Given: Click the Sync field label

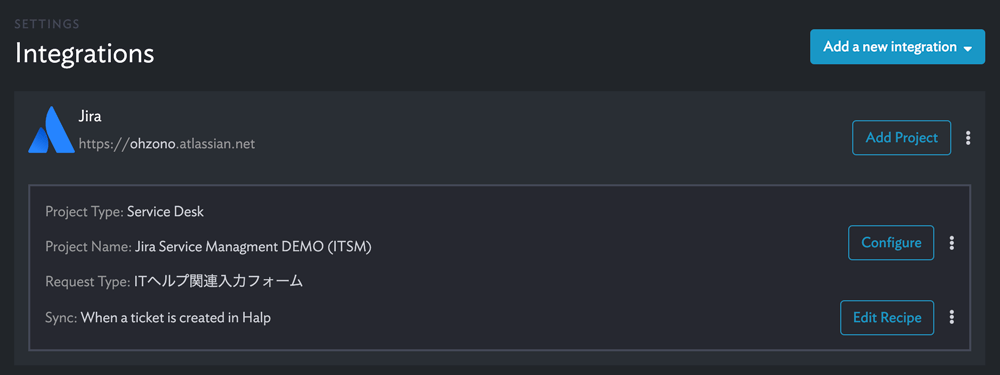Looking at the screenshot, I should coord(61,317).
